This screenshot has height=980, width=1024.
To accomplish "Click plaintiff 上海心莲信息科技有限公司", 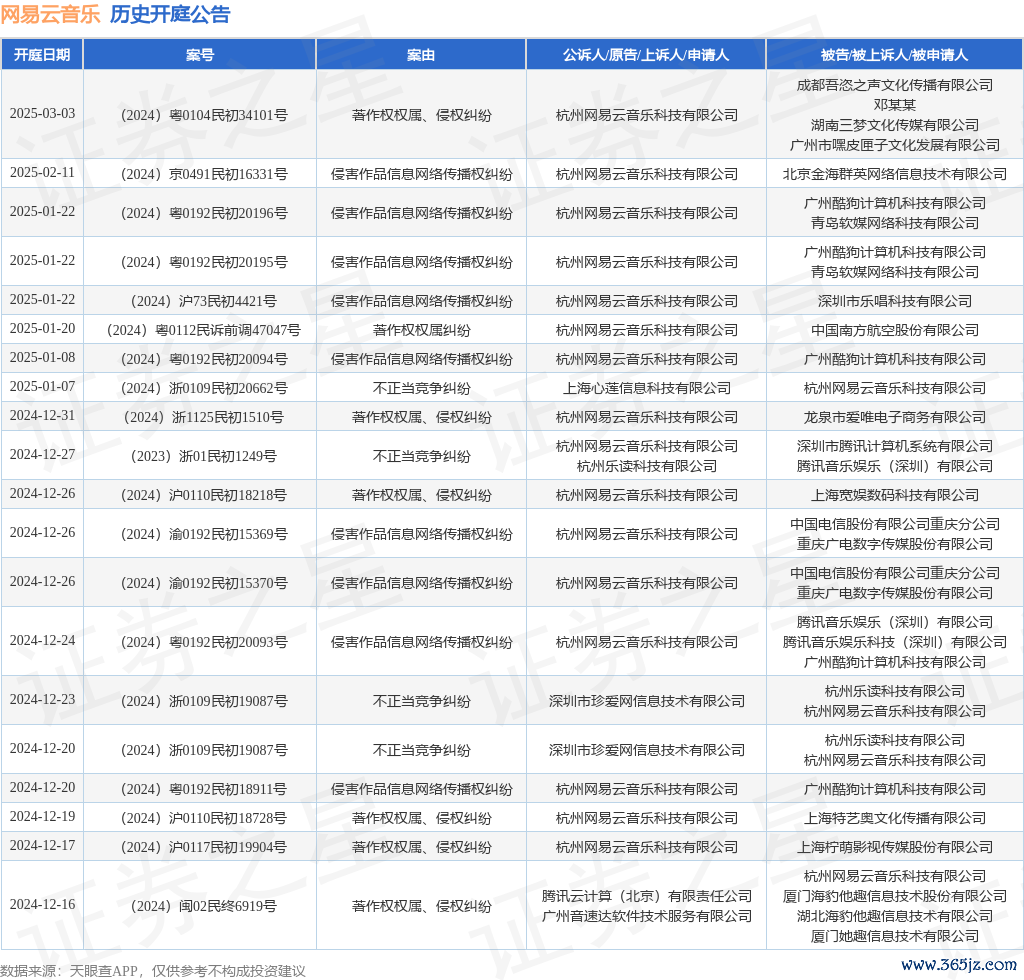I will click(x=647, y=388).
